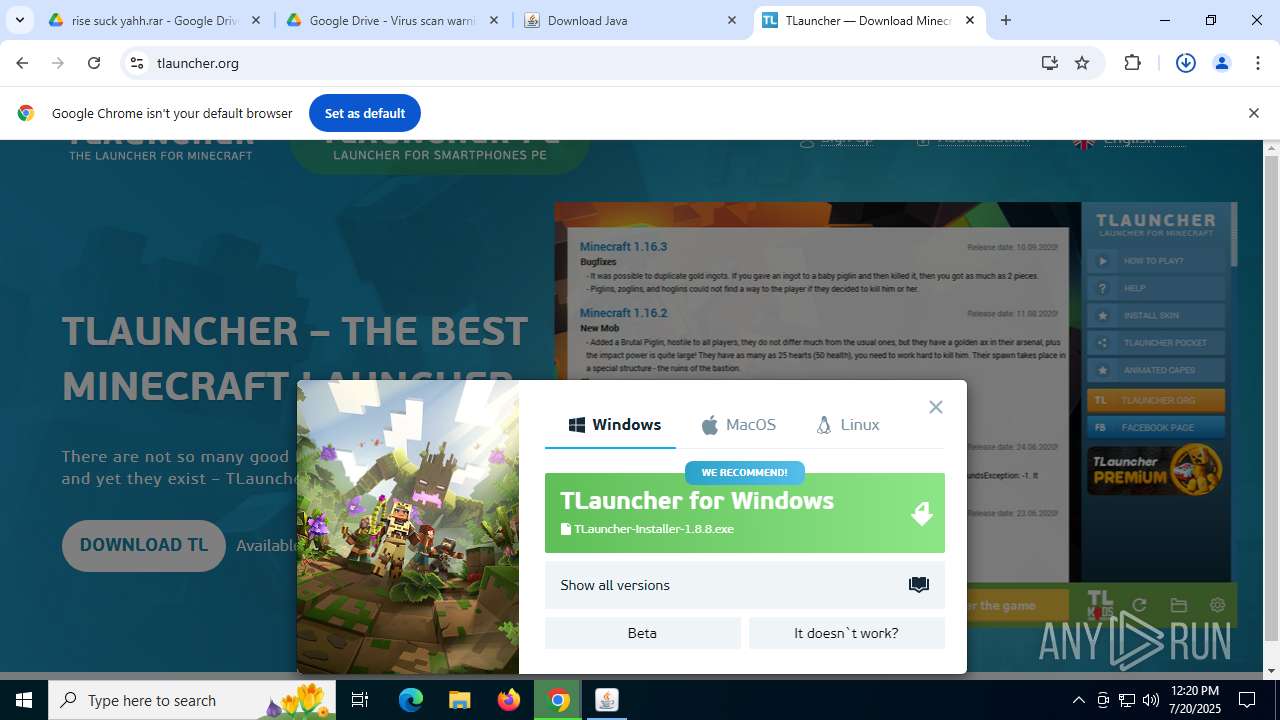Click the DOWNLOAD TL button
The image size is (1280, 720).
tap(144, 545)
